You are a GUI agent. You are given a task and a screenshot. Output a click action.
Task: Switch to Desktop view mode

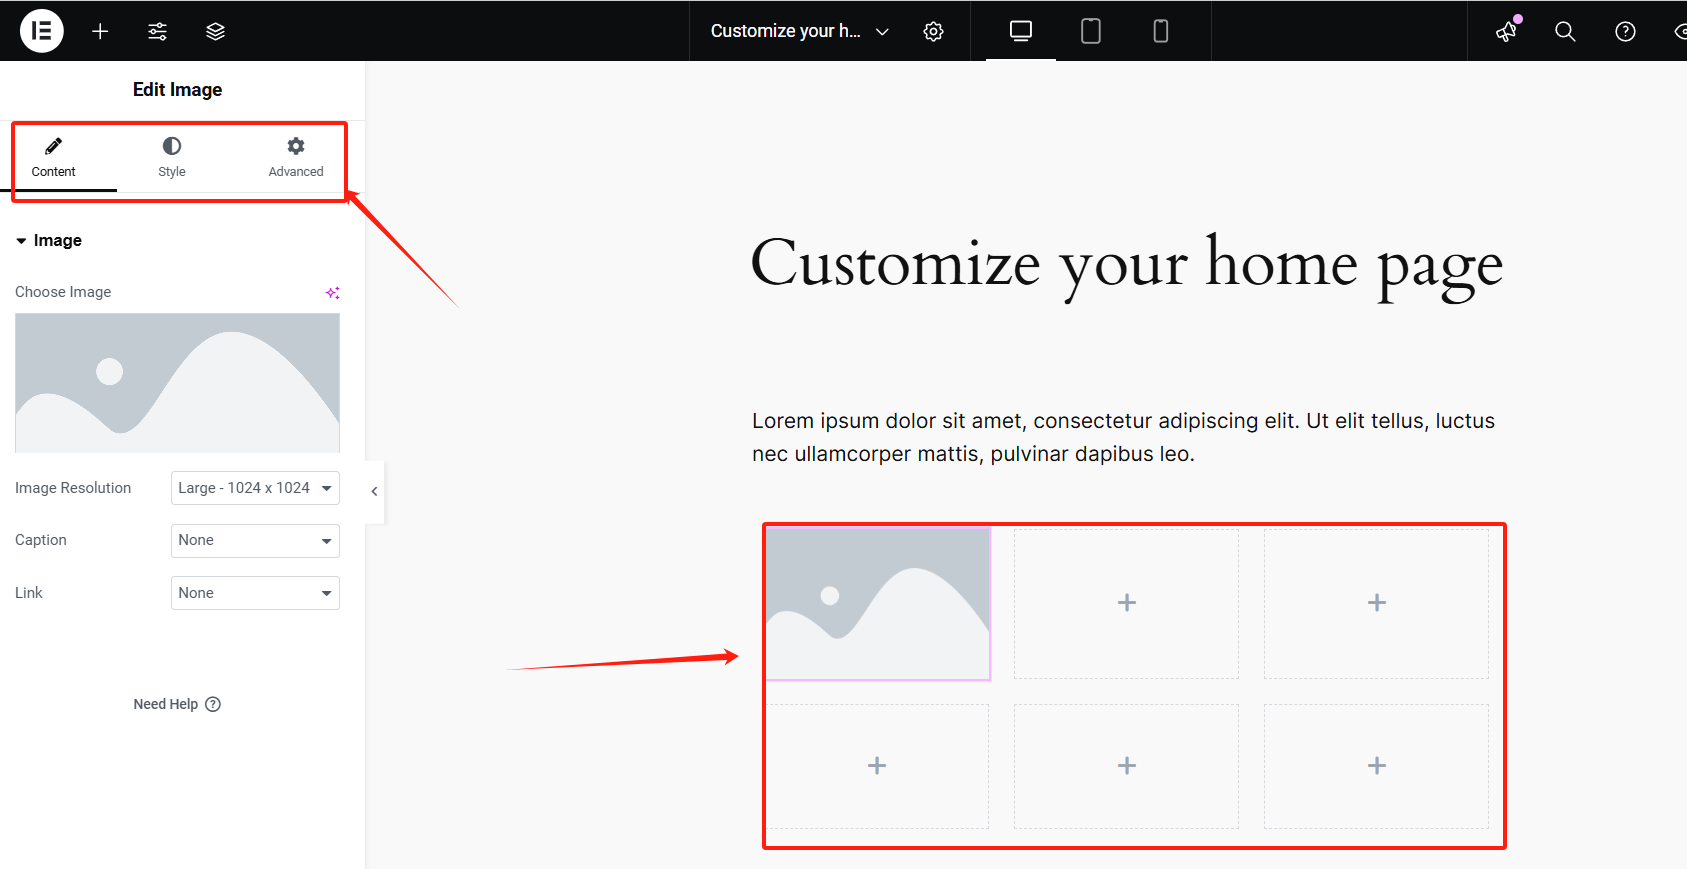(1020, 31)
